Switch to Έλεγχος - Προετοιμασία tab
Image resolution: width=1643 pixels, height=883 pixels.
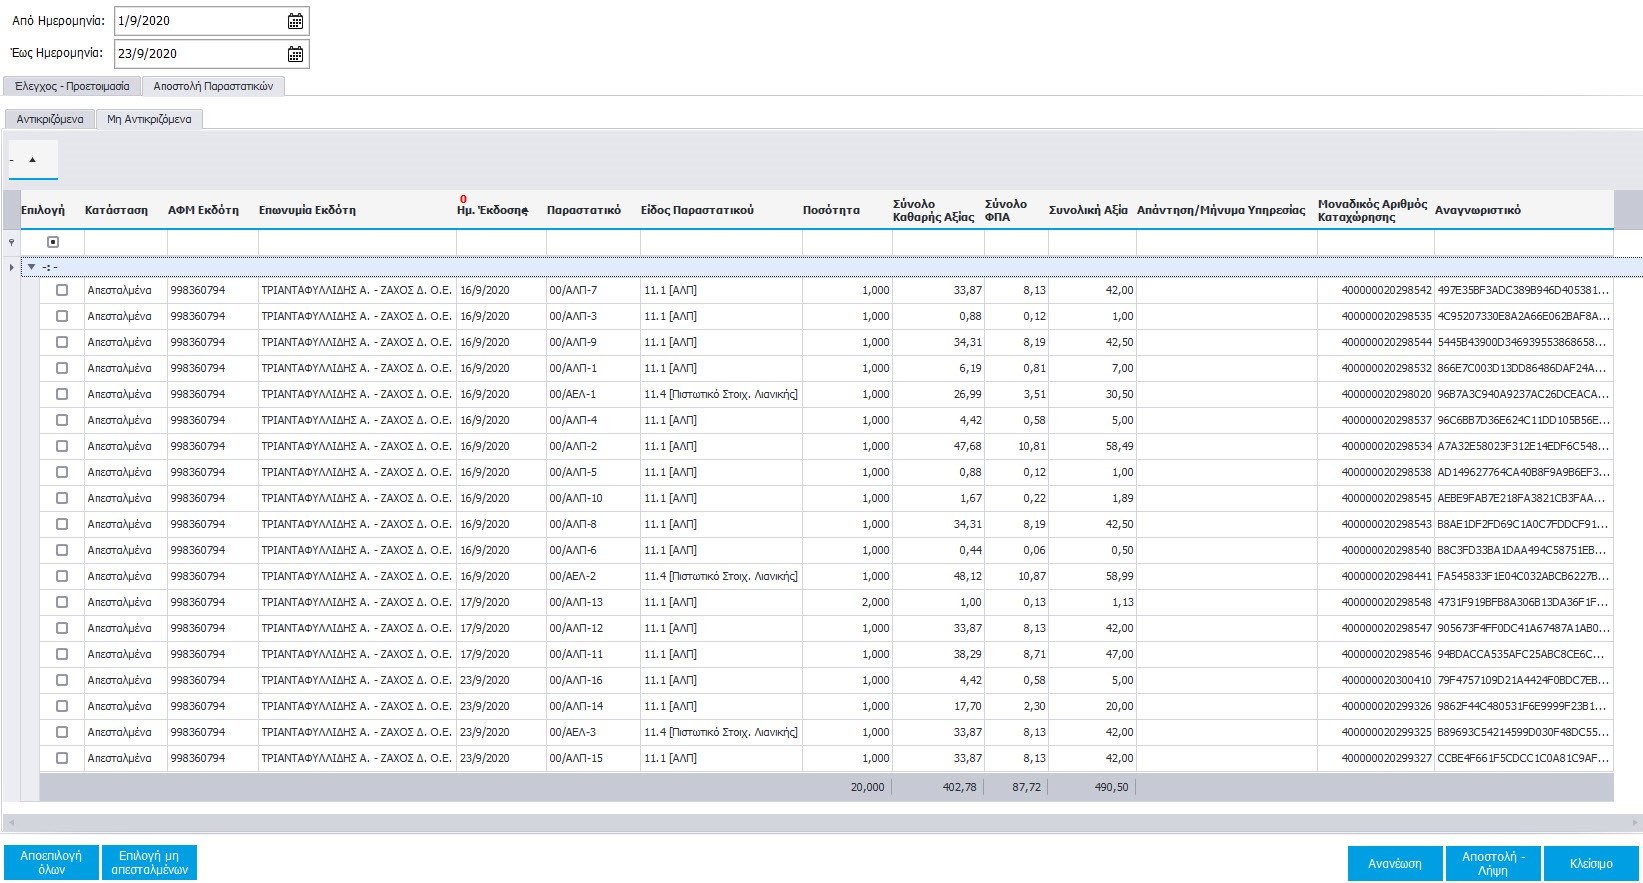pyautogui.click(x=72, y=86)
